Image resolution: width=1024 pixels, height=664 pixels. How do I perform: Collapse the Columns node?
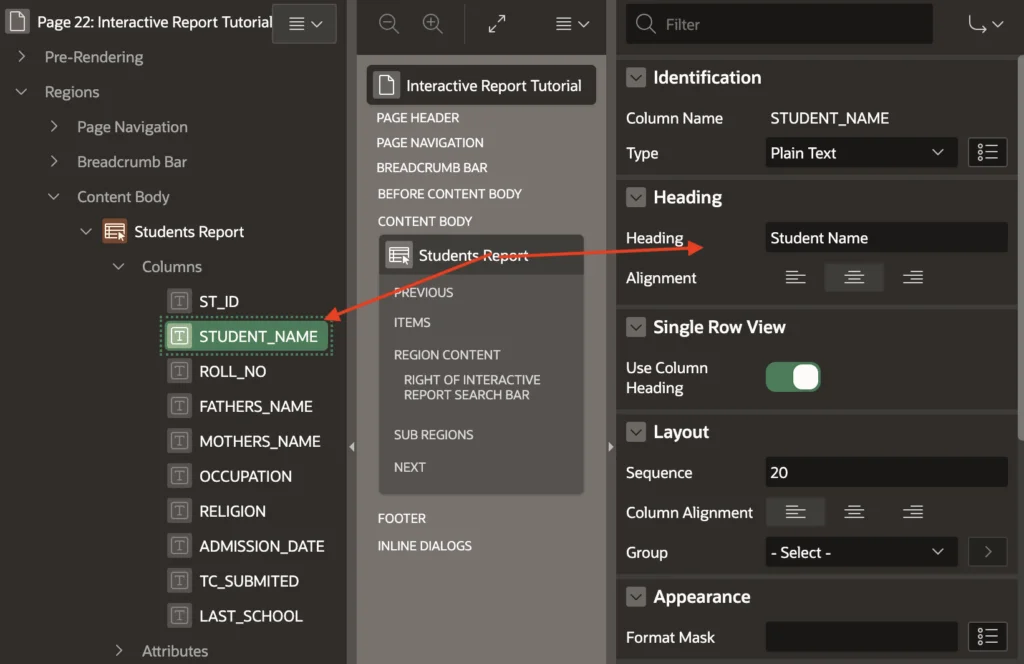(x=118, y=266)
